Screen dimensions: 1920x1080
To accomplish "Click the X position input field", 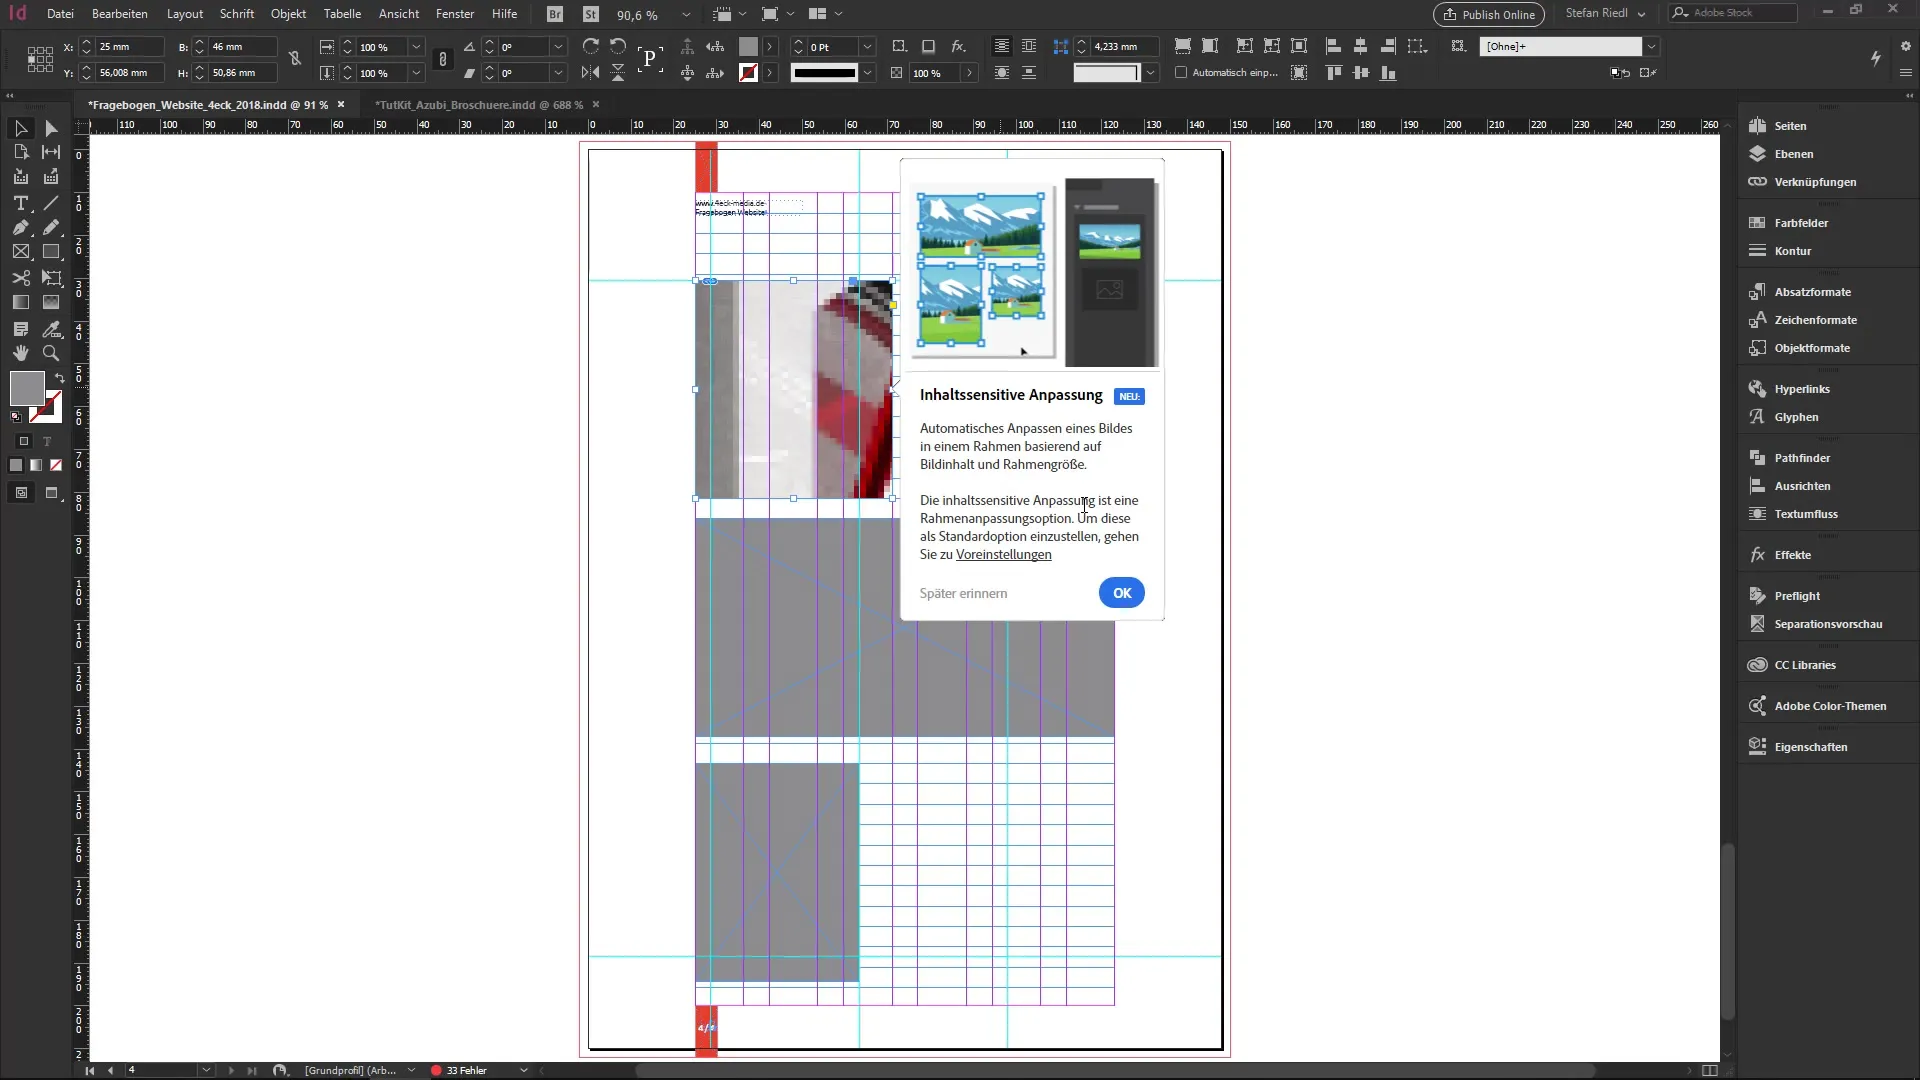I will point(128,47).
